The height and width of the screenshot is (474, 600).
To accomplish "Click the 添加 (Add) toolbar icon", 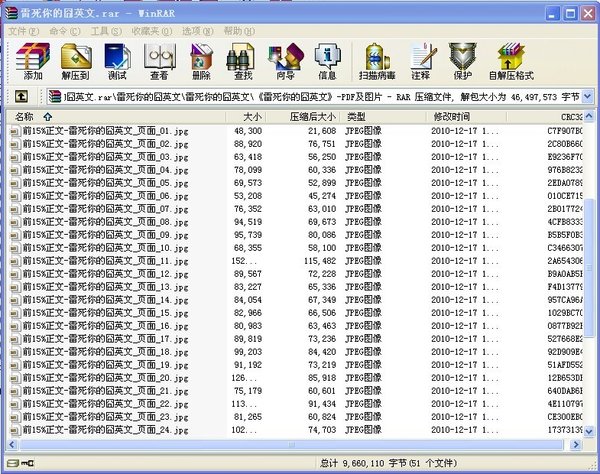I will (33, 61).
